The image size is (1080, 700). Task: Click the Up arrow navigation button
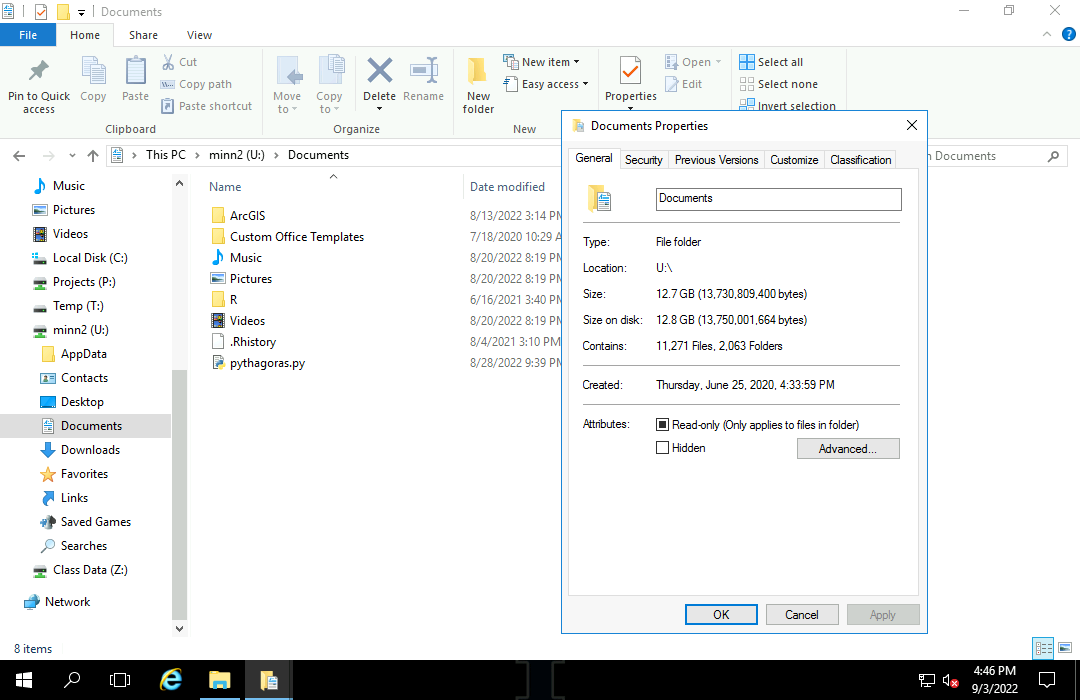pos(93,156)
